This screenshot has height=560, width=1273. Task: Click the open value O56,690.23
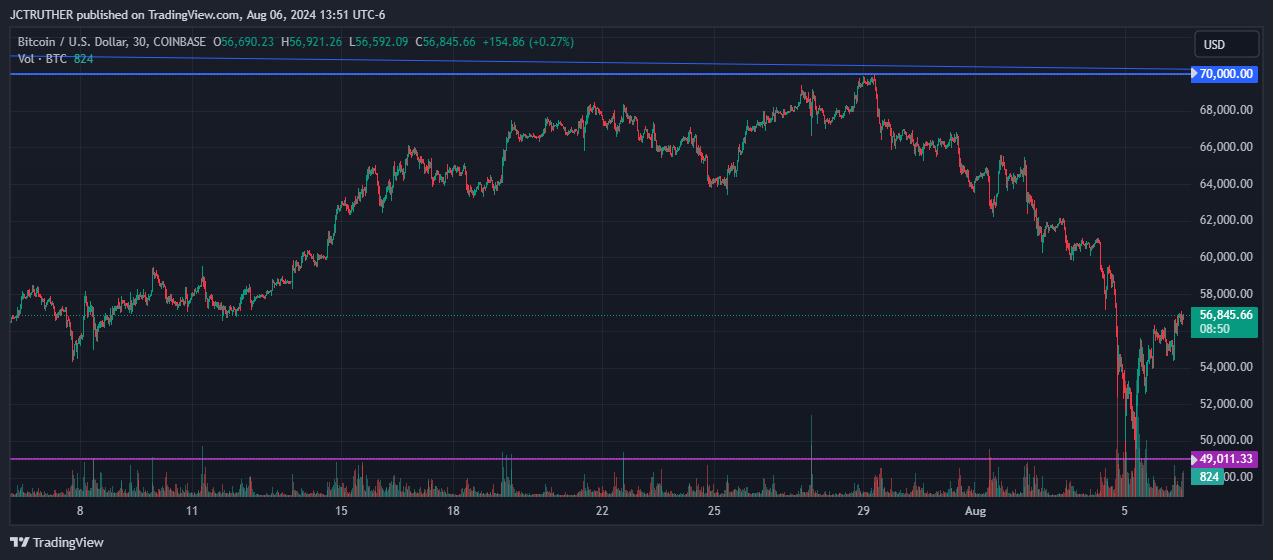(x=245, y=42)
